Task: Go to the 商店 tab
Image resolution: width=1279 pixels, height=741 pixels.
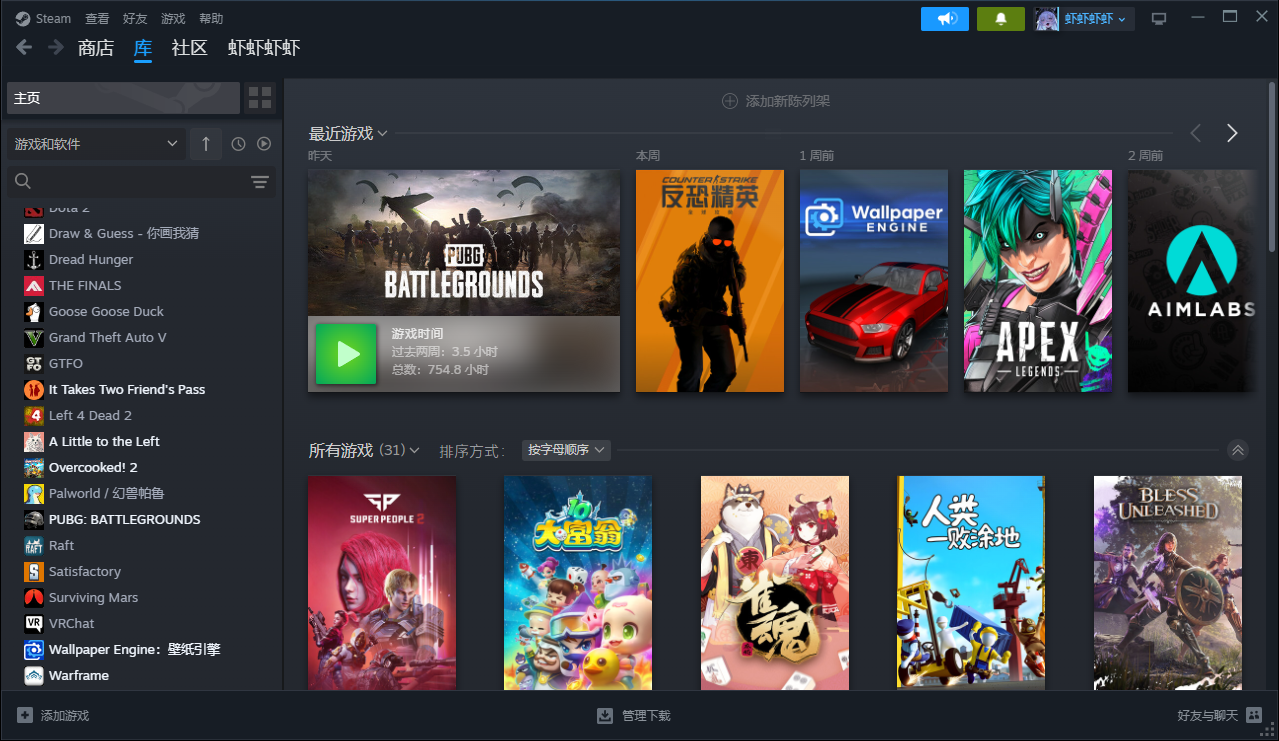Action: [96, 48]
